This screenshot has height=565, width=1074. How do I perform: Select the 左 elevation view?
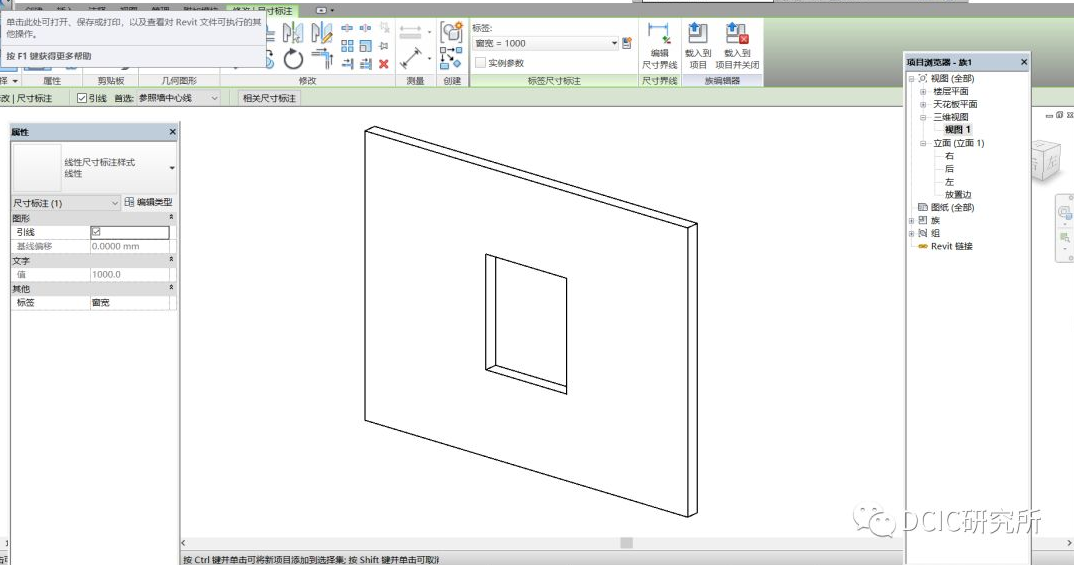949,181
